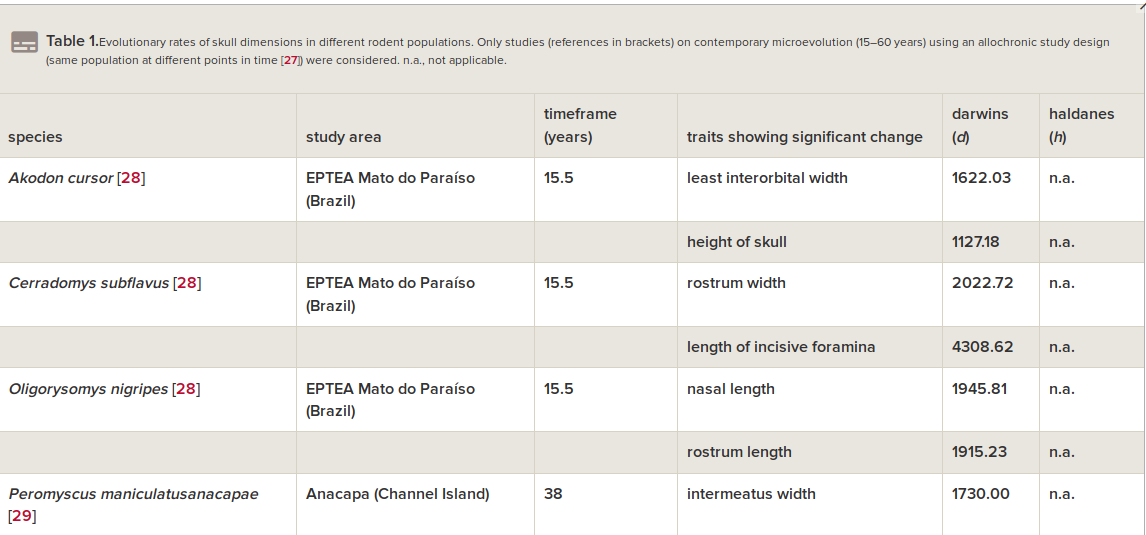Select the 4308.62 darwins value cell
1146x535 pixels.
[991, 347]
